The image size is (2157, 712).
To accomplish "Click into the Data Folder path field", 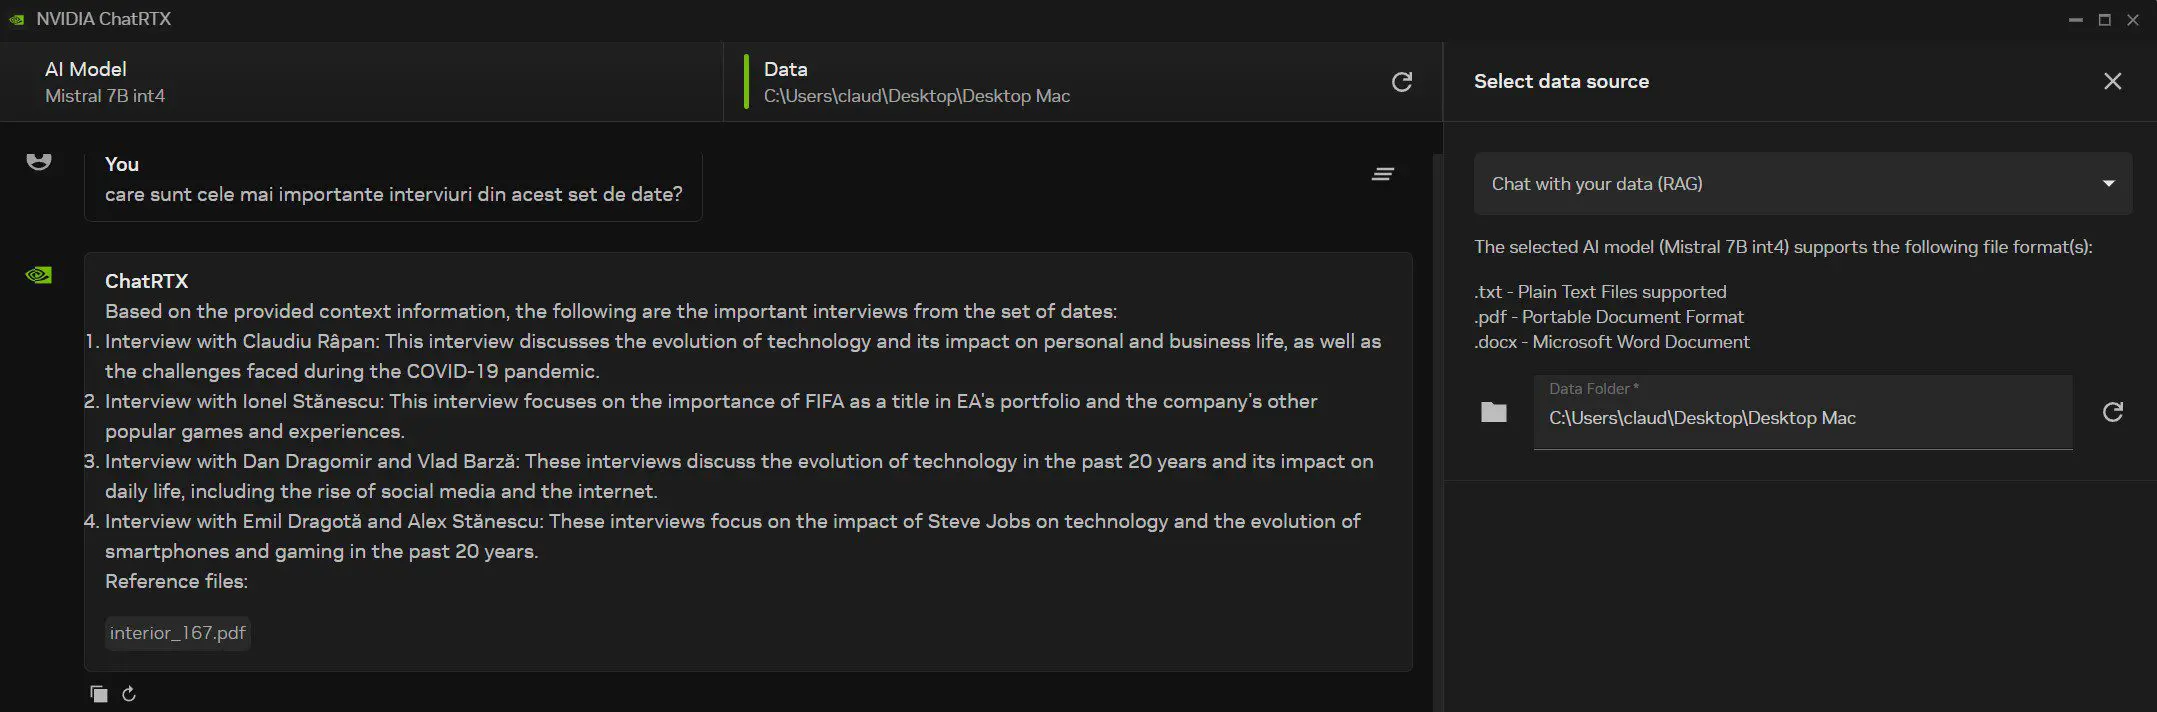I will 1802,418.
